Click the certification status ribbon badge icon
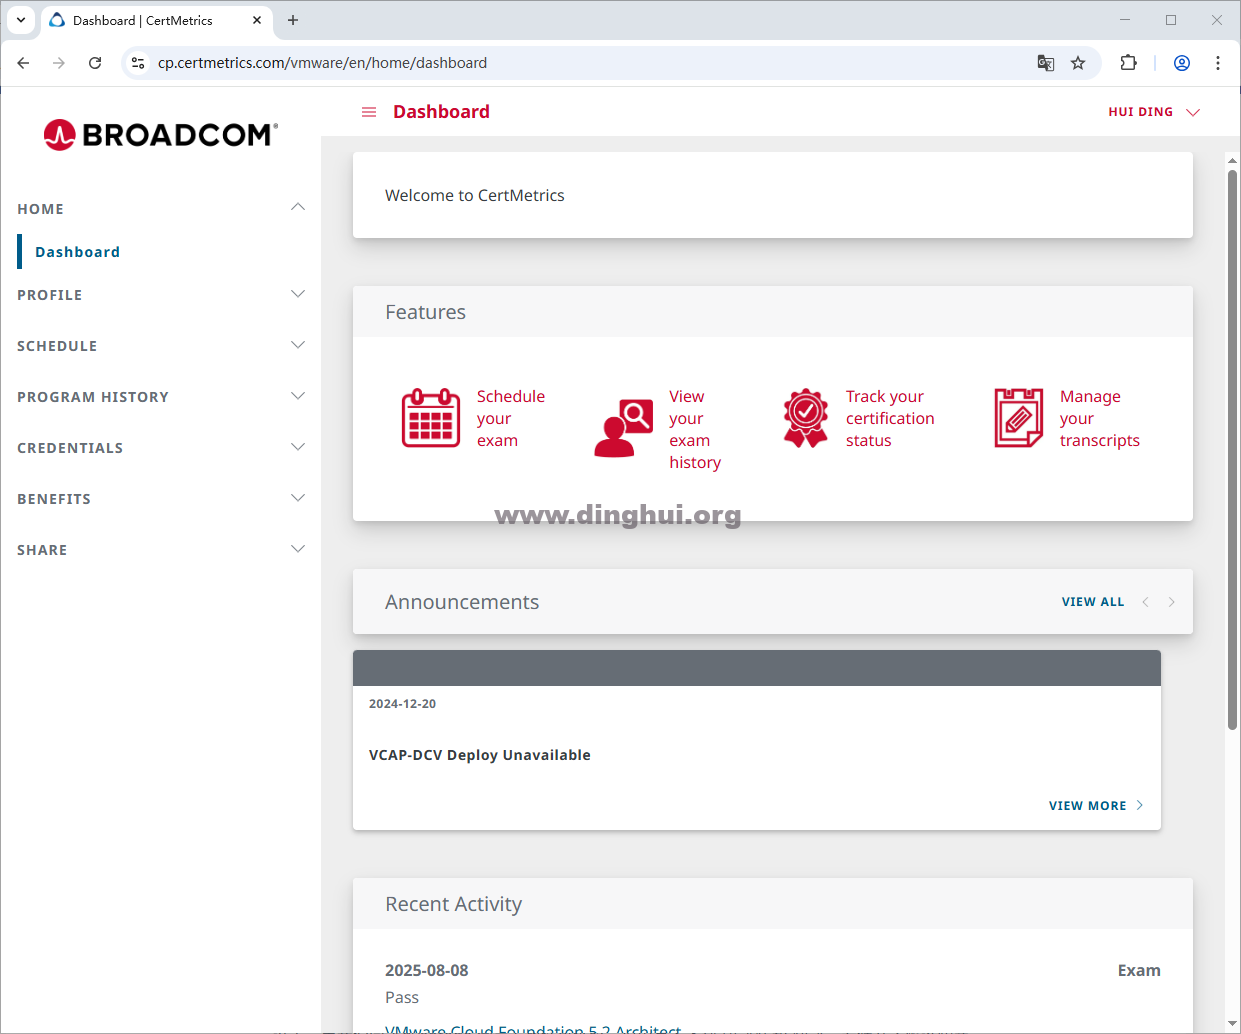This screenshot has height=1034, width=1241. (806, 418)
